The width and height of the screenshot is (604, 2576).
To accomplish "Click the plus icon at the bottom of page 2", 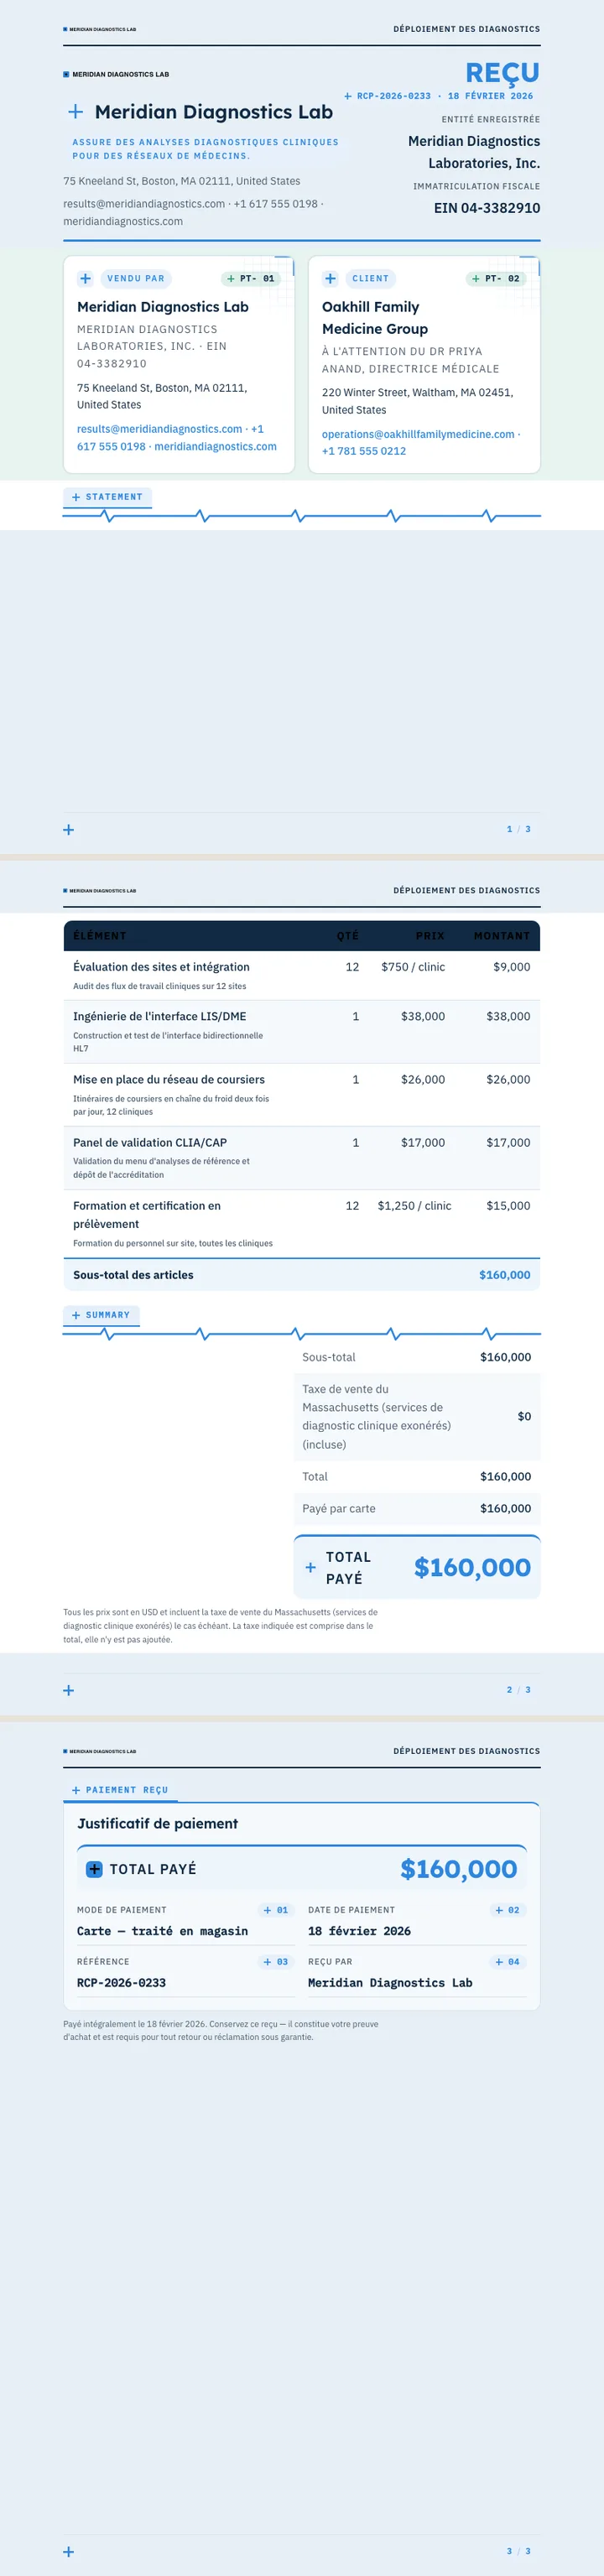I will [x=69, y=1690].
